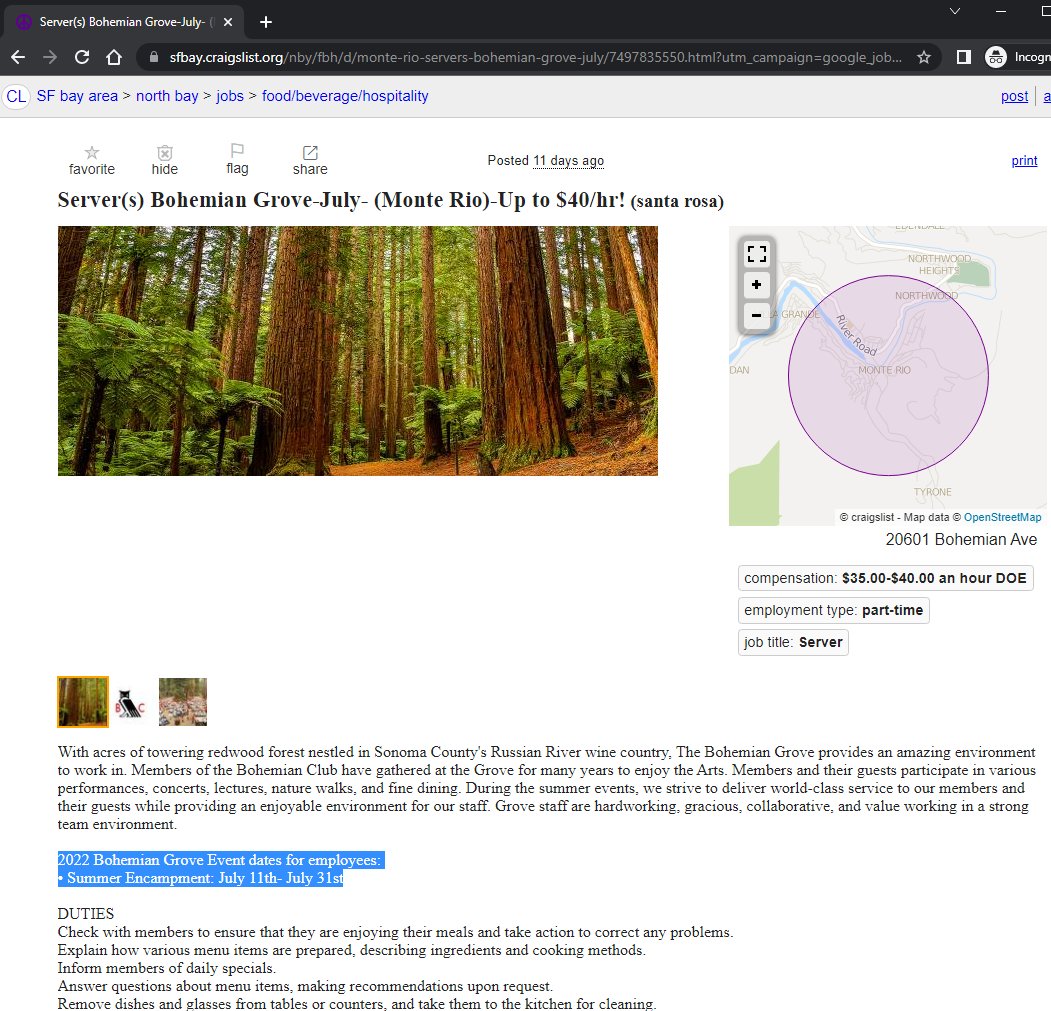Click the post link
The image size is (1051, 1011).
point(1014,97)
